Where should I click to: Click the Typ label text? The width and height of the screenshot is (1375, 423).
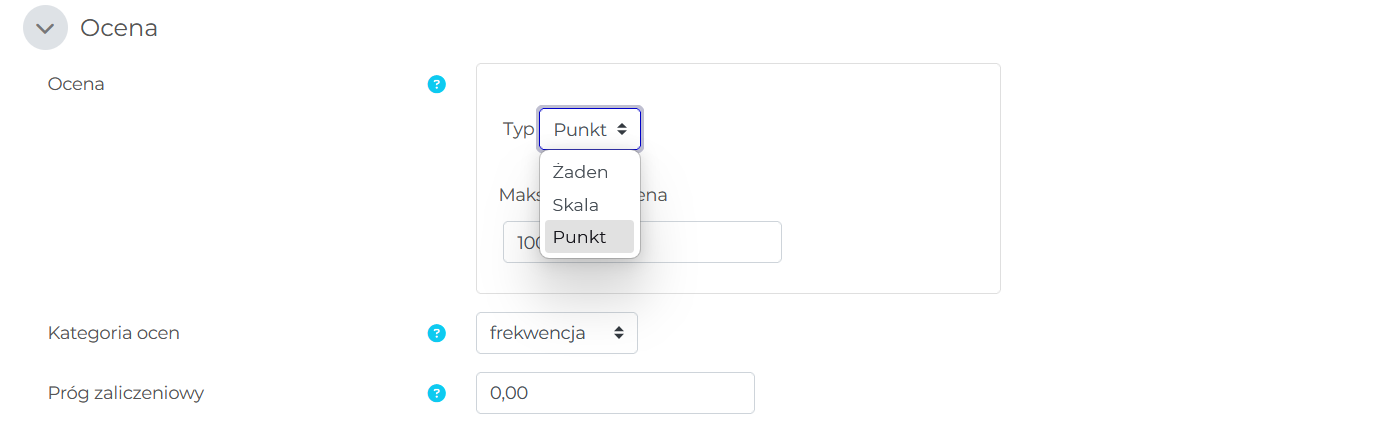click(518, 129)
